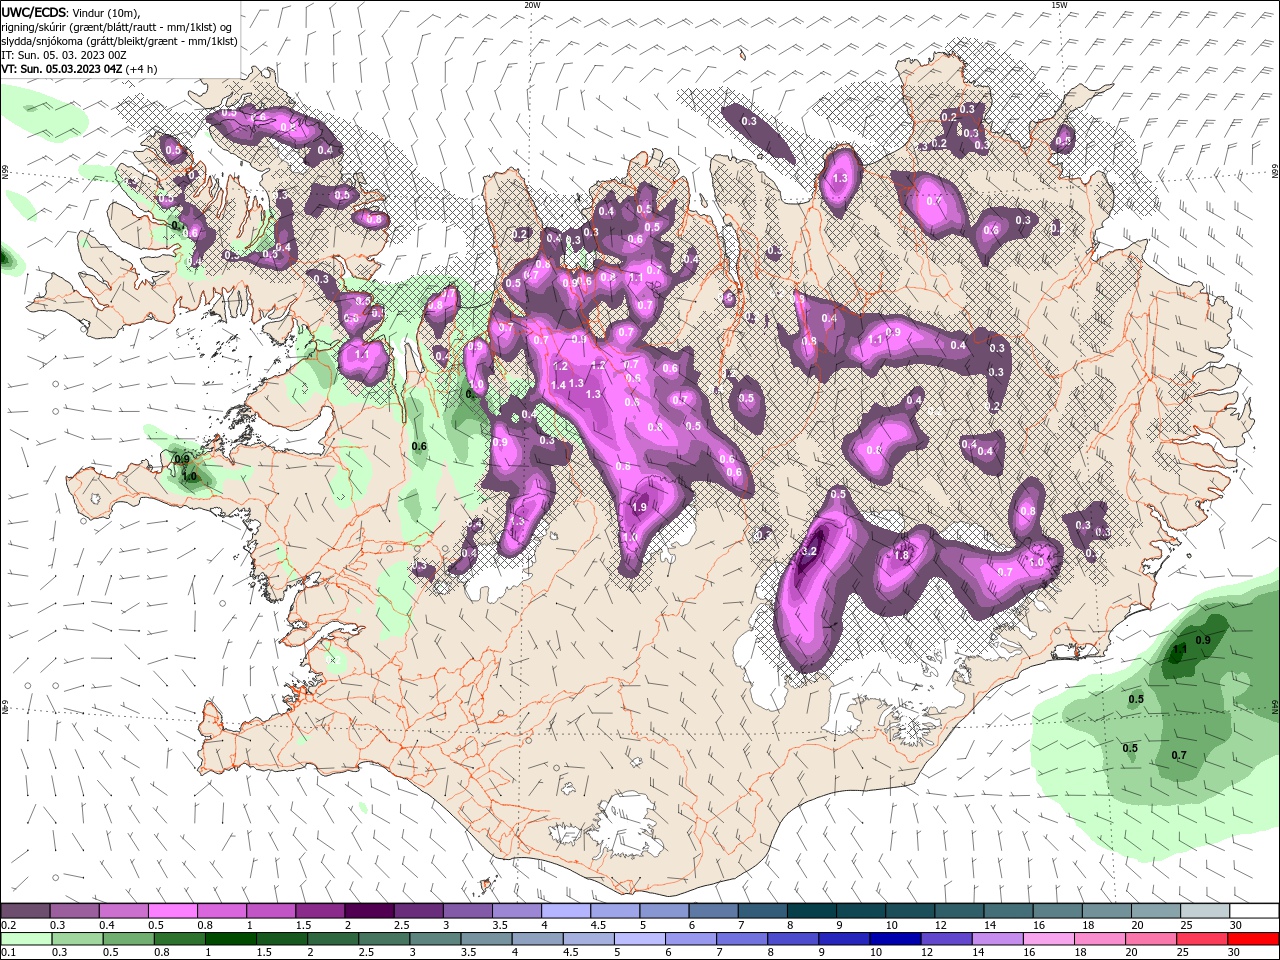Click the pale green 0.1 swatch in rain legend
The height and width of the screenshot is (960, 1280).
click(26, 939)
